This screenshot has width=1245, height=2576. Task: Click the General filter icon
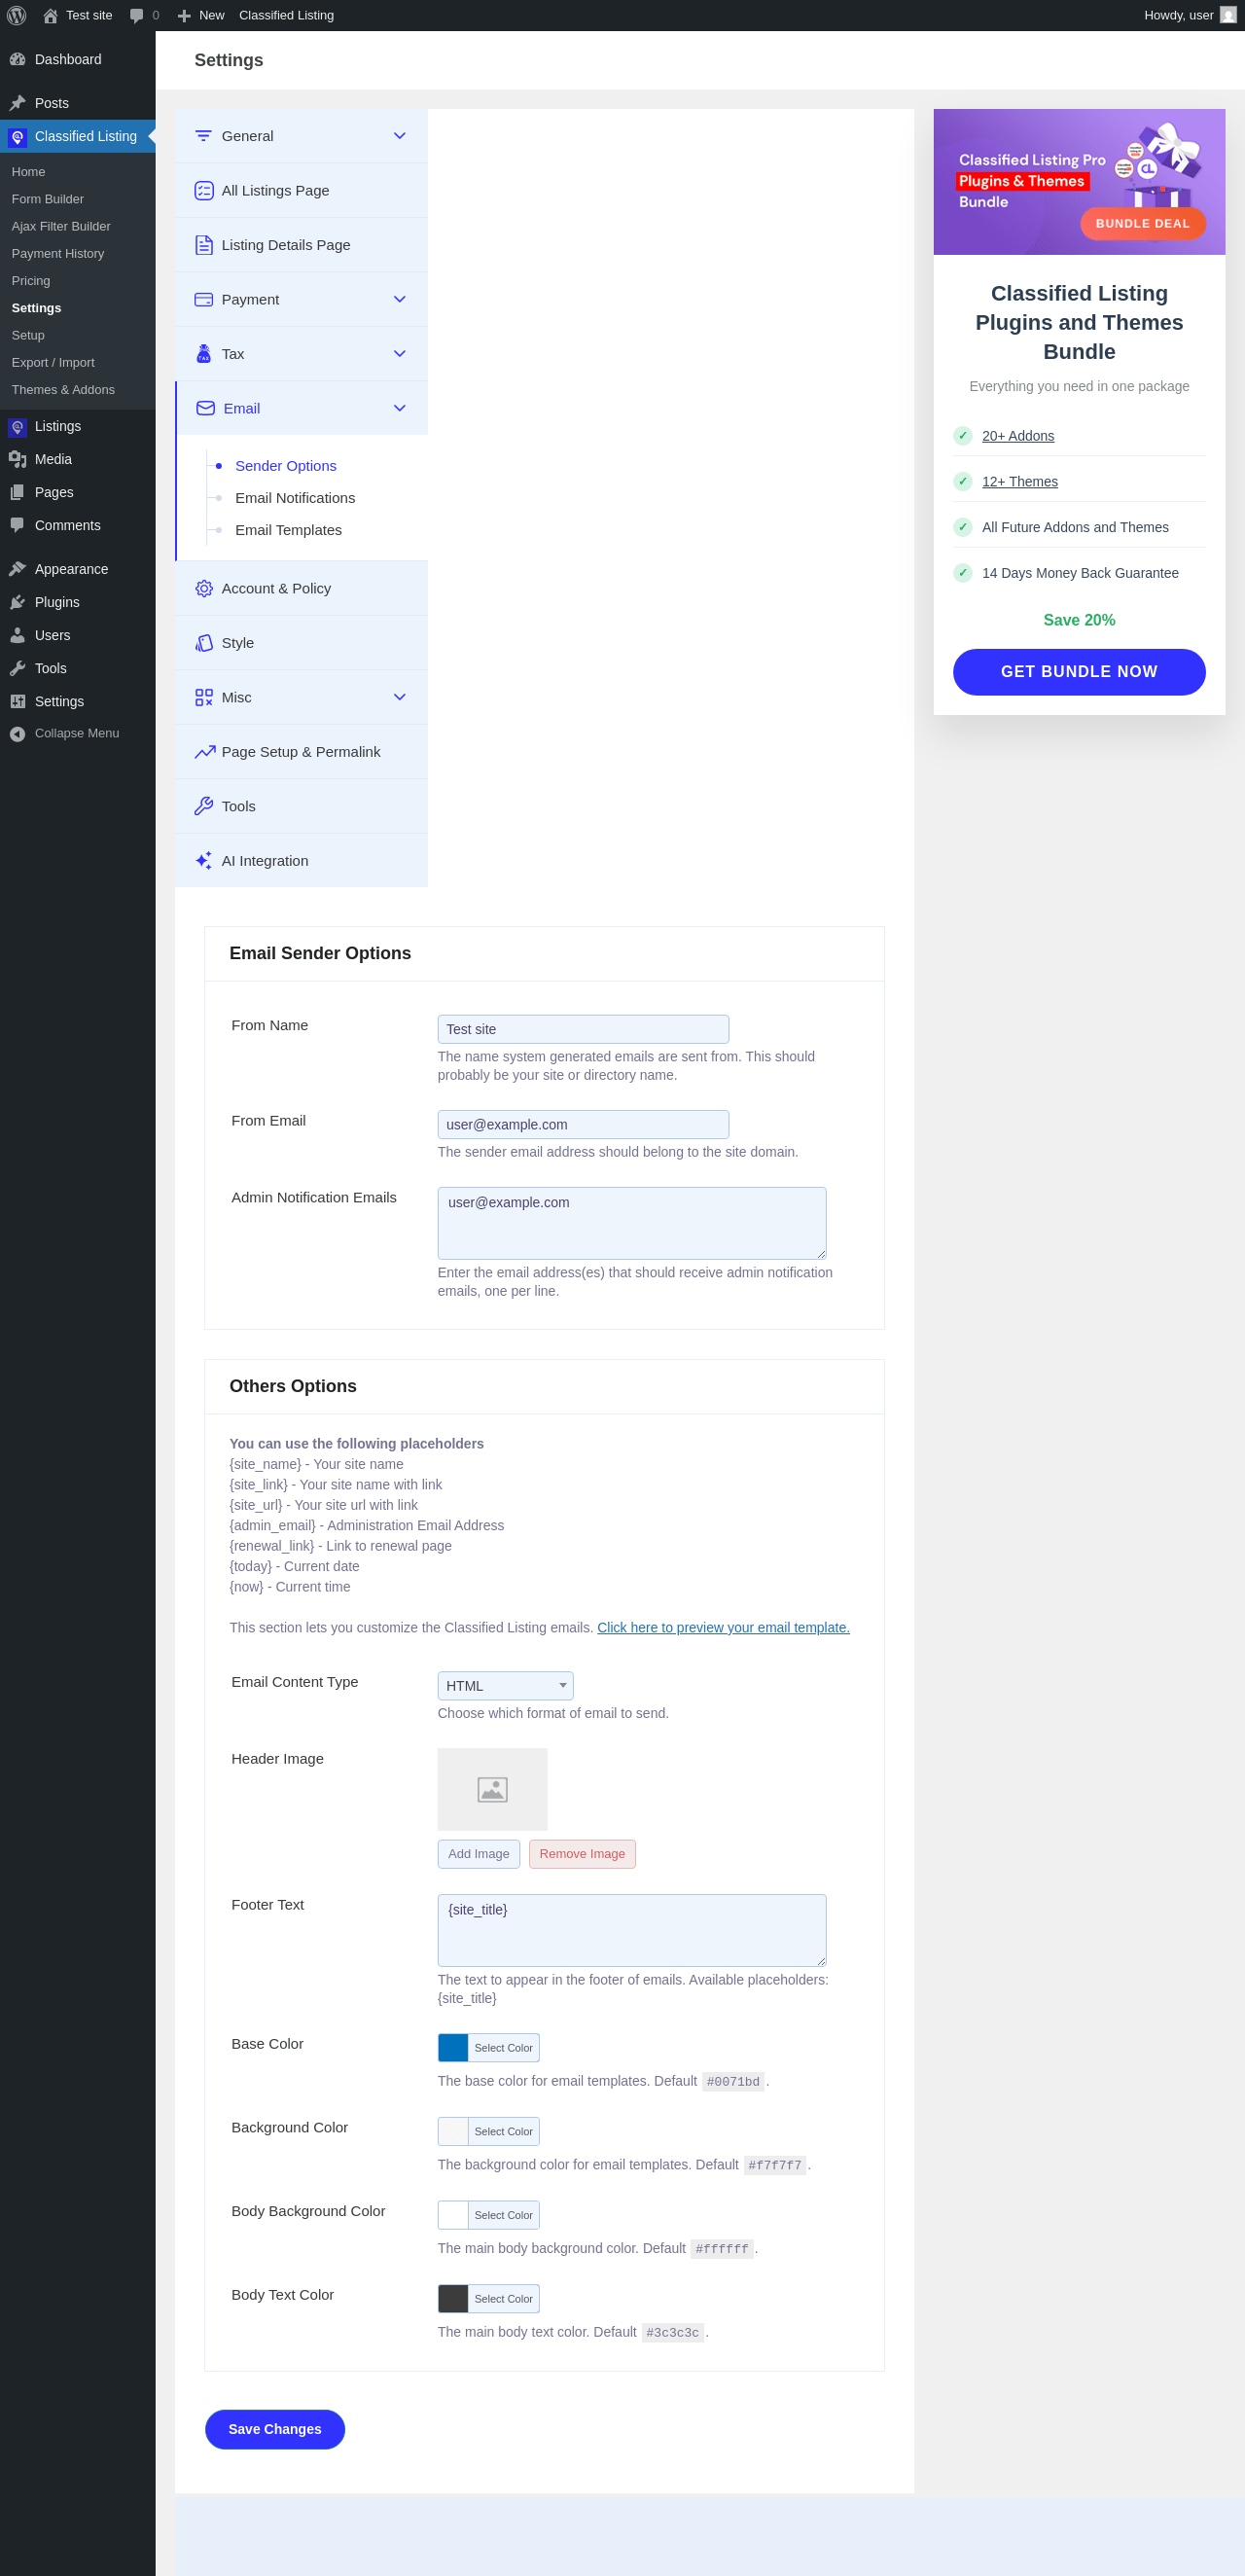204,136
